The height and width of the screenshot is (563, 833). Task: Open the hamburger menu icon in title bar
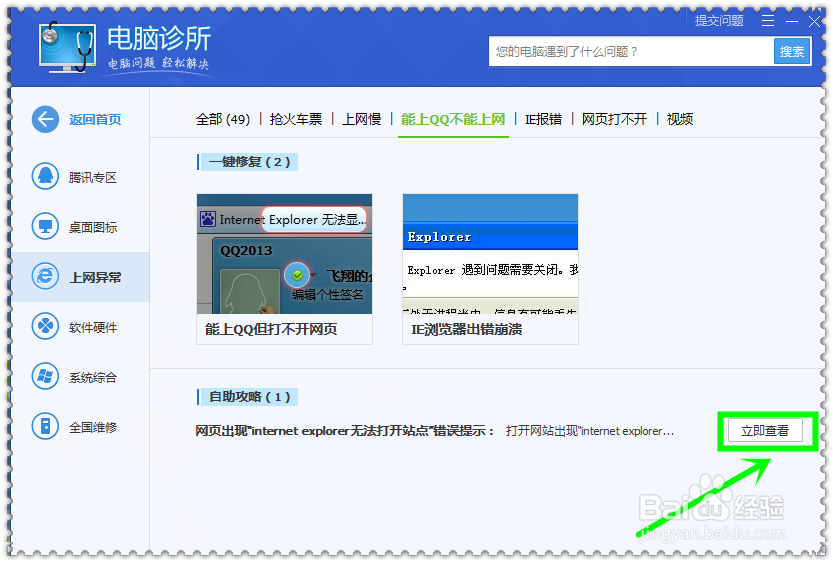[x=768, y=21]
